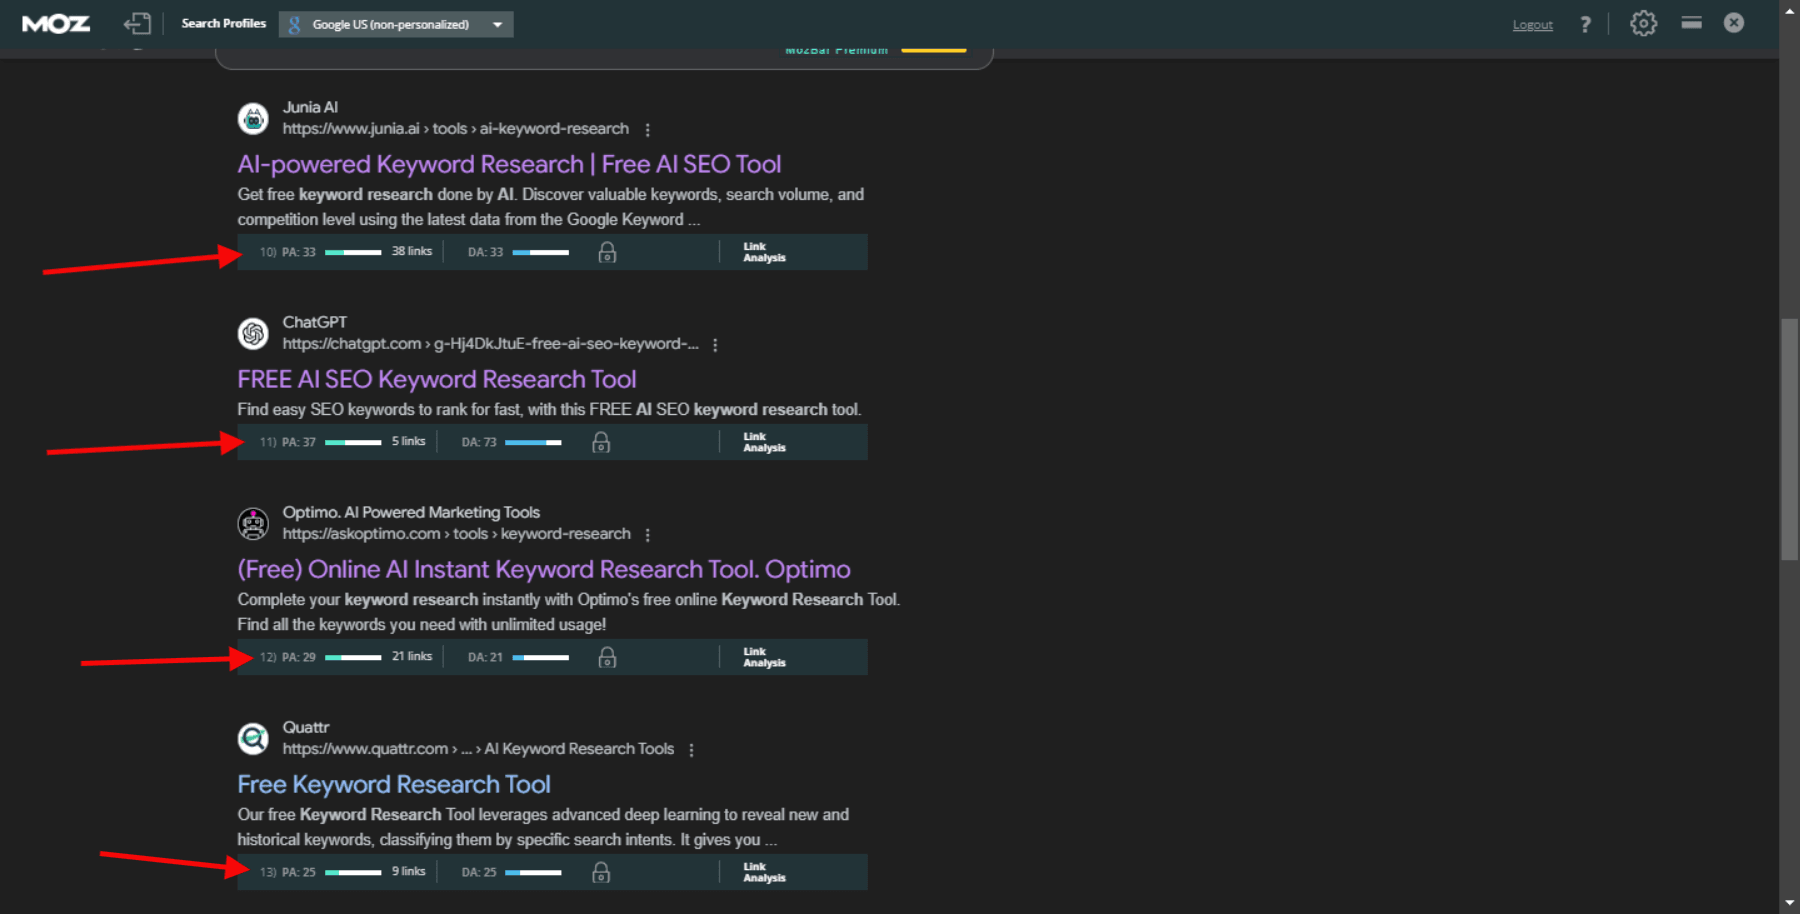Close the MozBar toolbar
The height and width of the screenshot is (914, 1800).
[x=1734, y=22]
